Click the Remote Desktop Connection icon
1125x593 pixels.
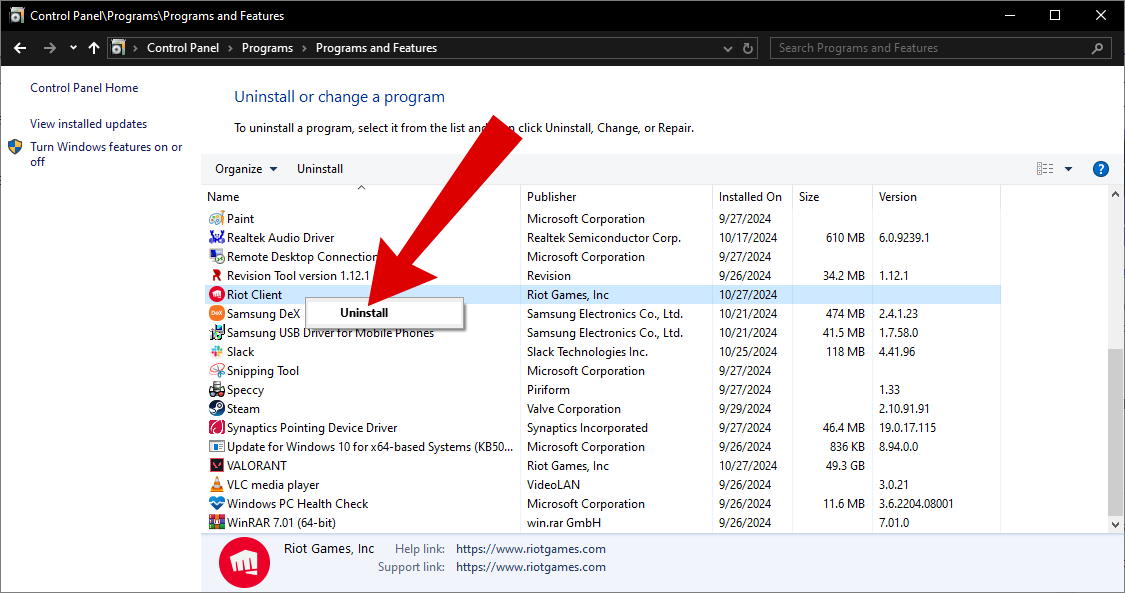point(216,257)
